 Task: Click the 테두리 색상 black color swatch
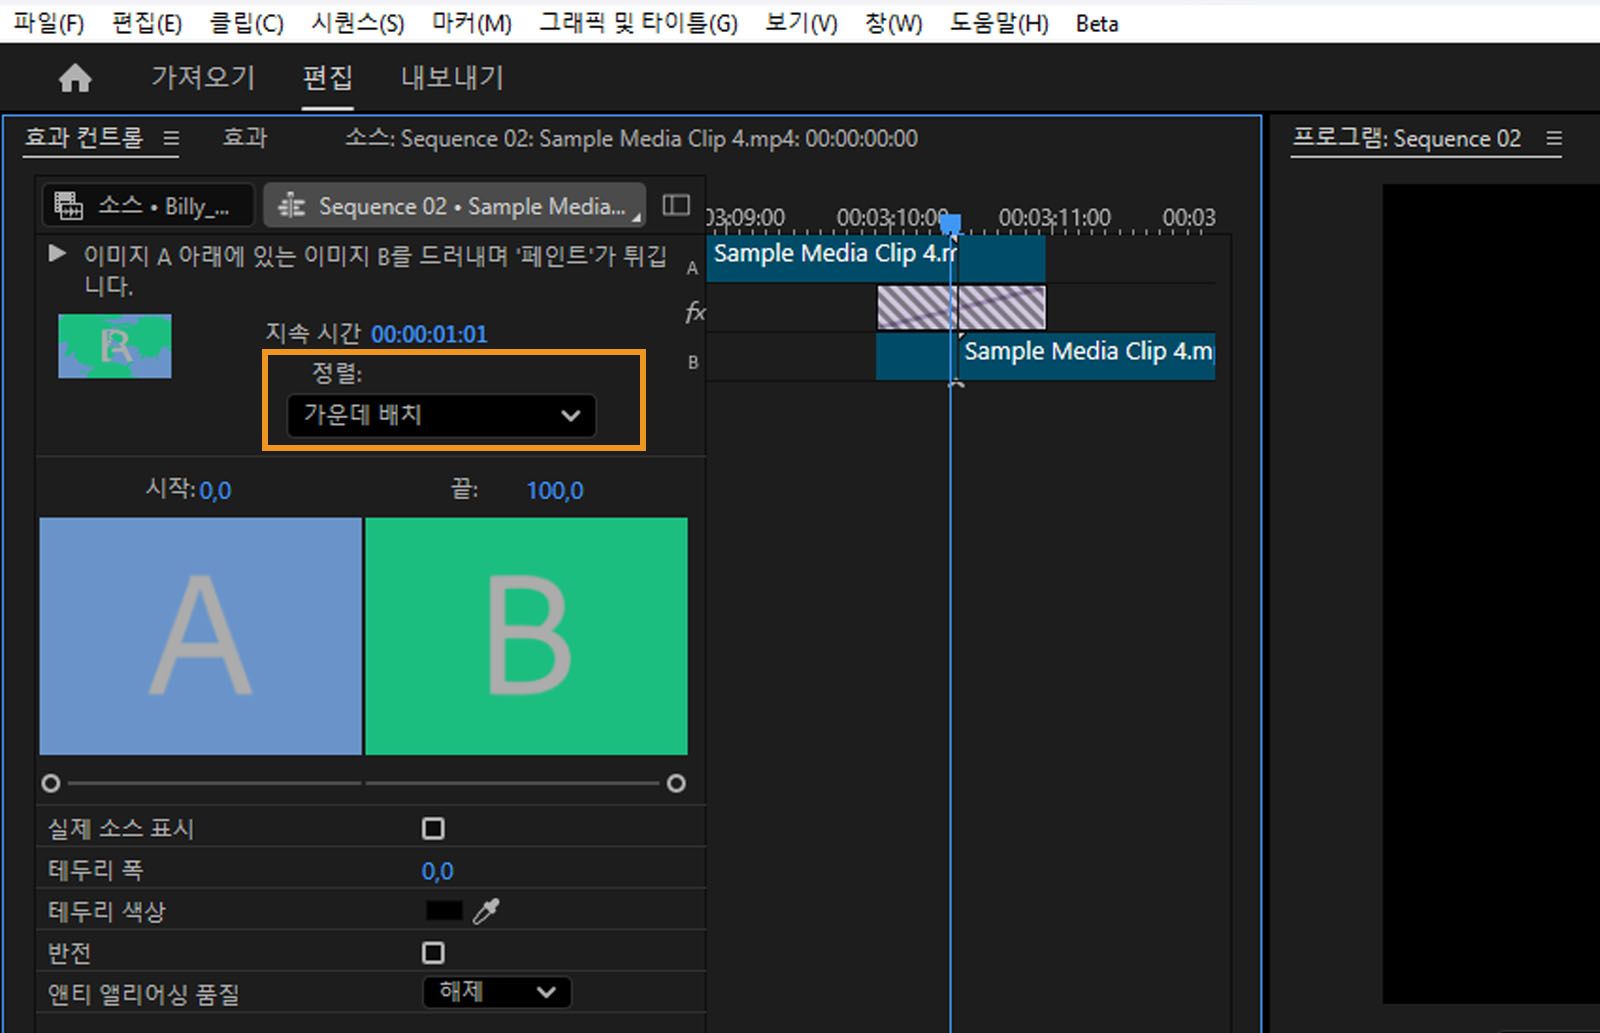(x=444, y=911)
